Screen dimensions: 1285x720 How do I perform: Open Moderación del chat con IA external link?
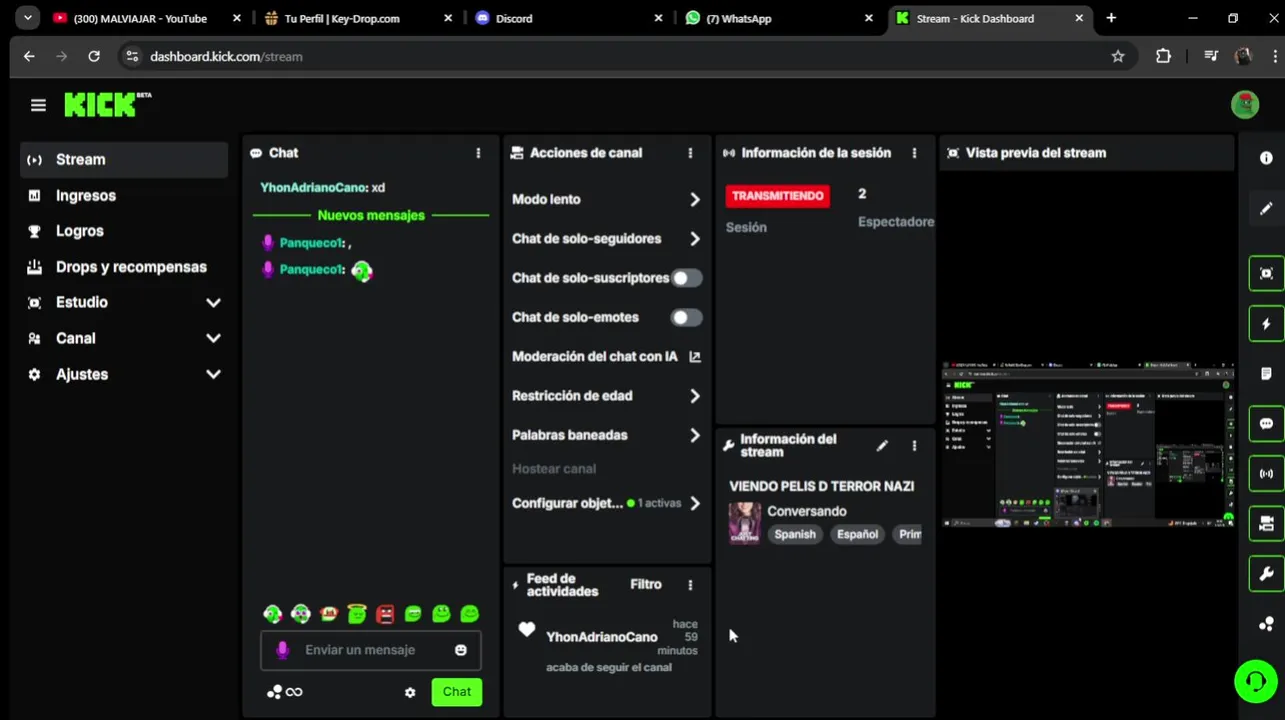tap(695, 357)
